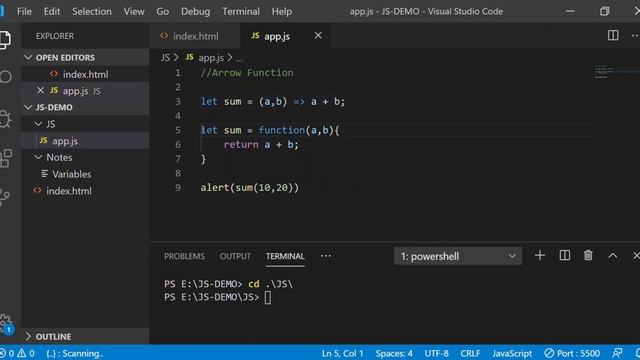Open the Manage gear icon

click(x=6, y=324)
